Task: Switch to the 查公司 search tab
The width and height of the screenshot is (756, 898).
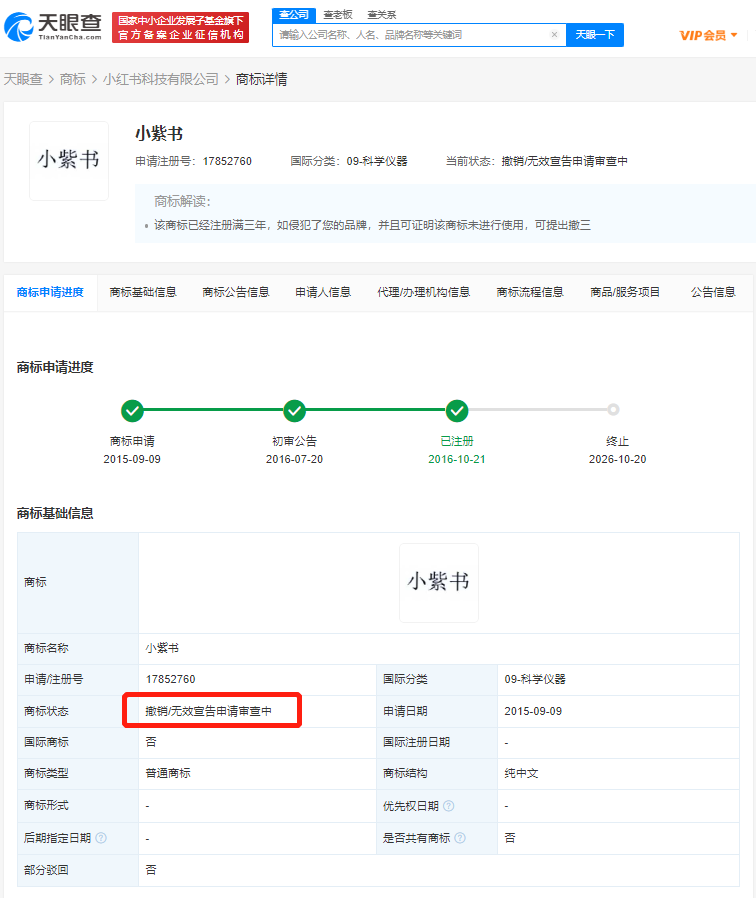Action: pos(294,15)
